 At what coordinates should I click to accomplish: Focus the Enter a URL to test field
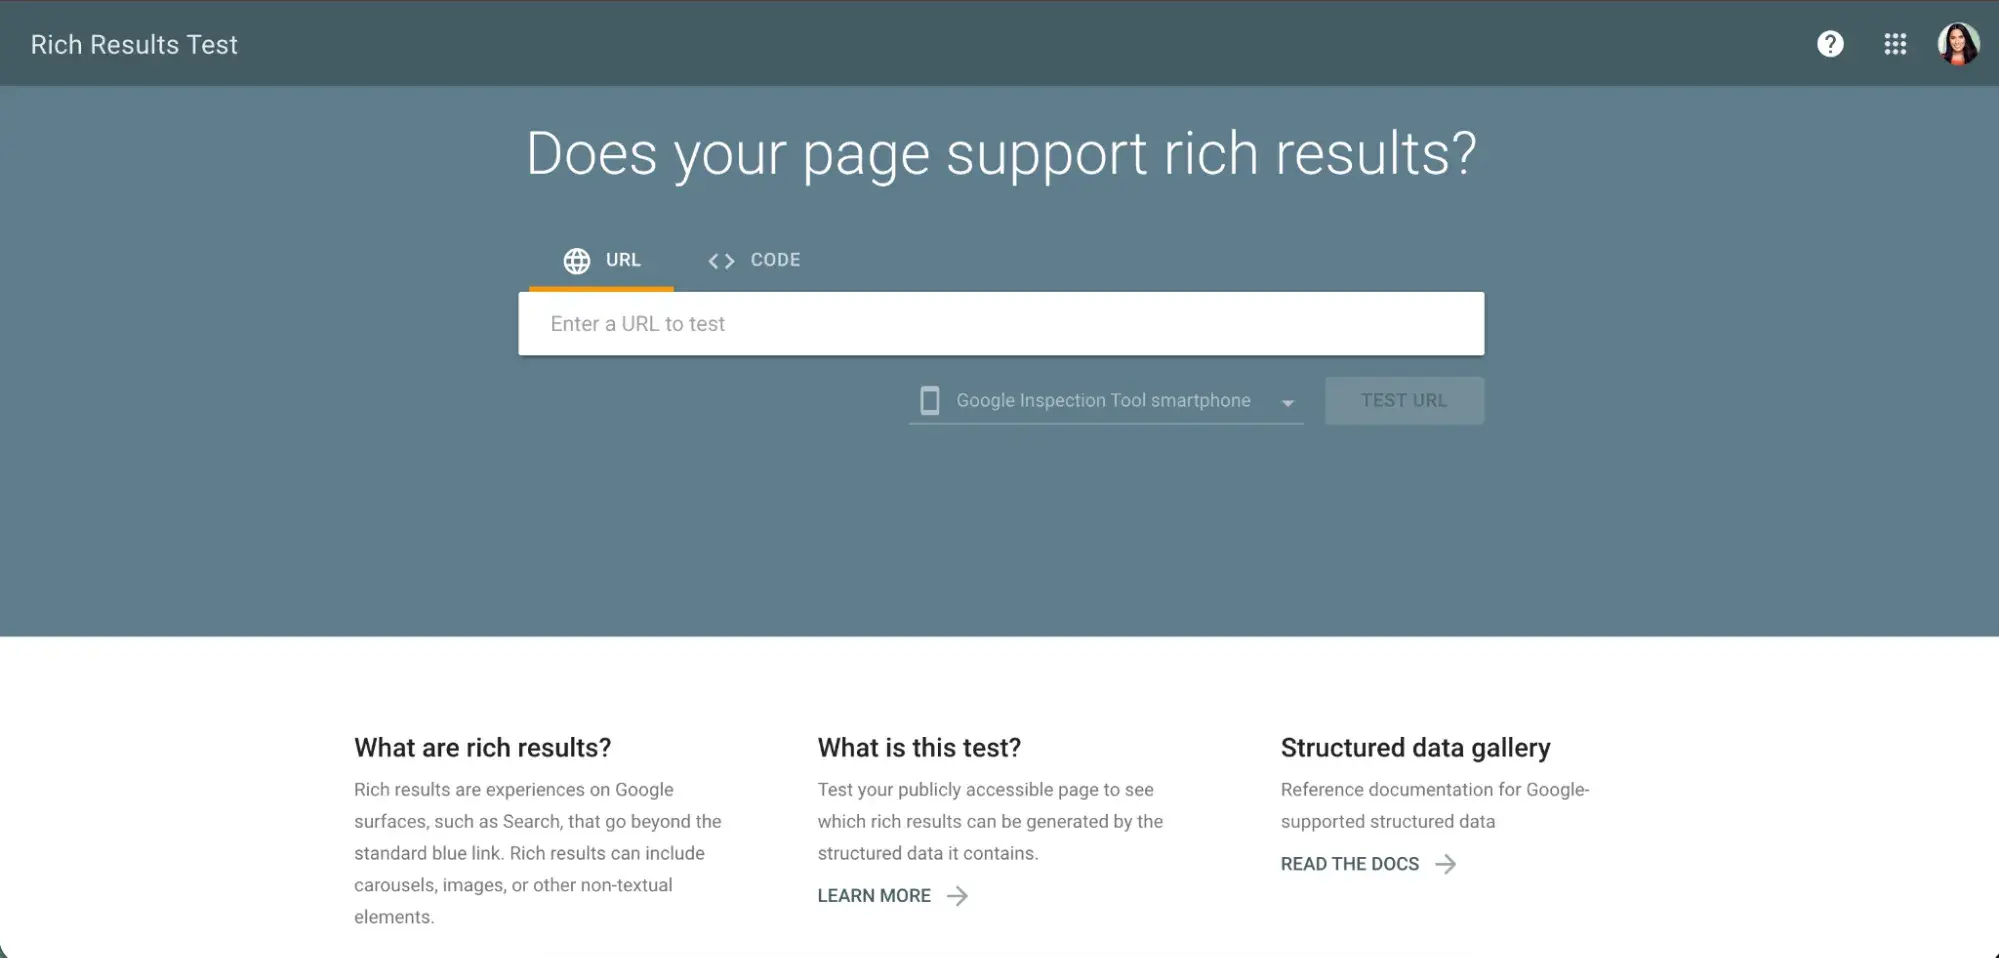click(1000, 323)
